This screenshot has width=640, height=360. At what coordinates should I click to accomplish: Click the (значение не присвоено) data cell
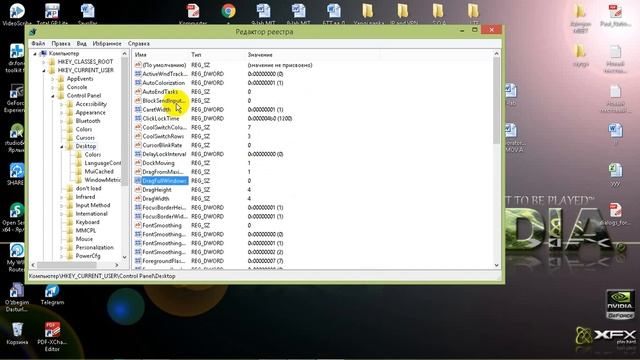pyautogui.click(x=280, y=65)
